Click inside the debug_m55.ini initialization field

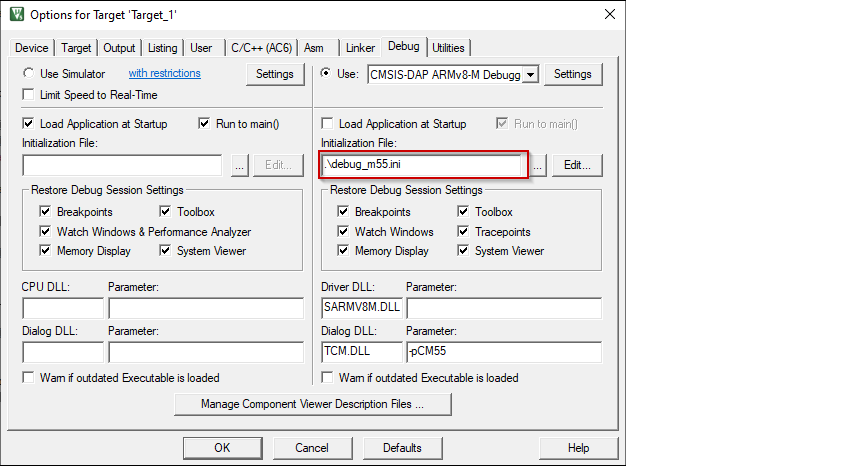pyautogui.click(x=422, y=166)
